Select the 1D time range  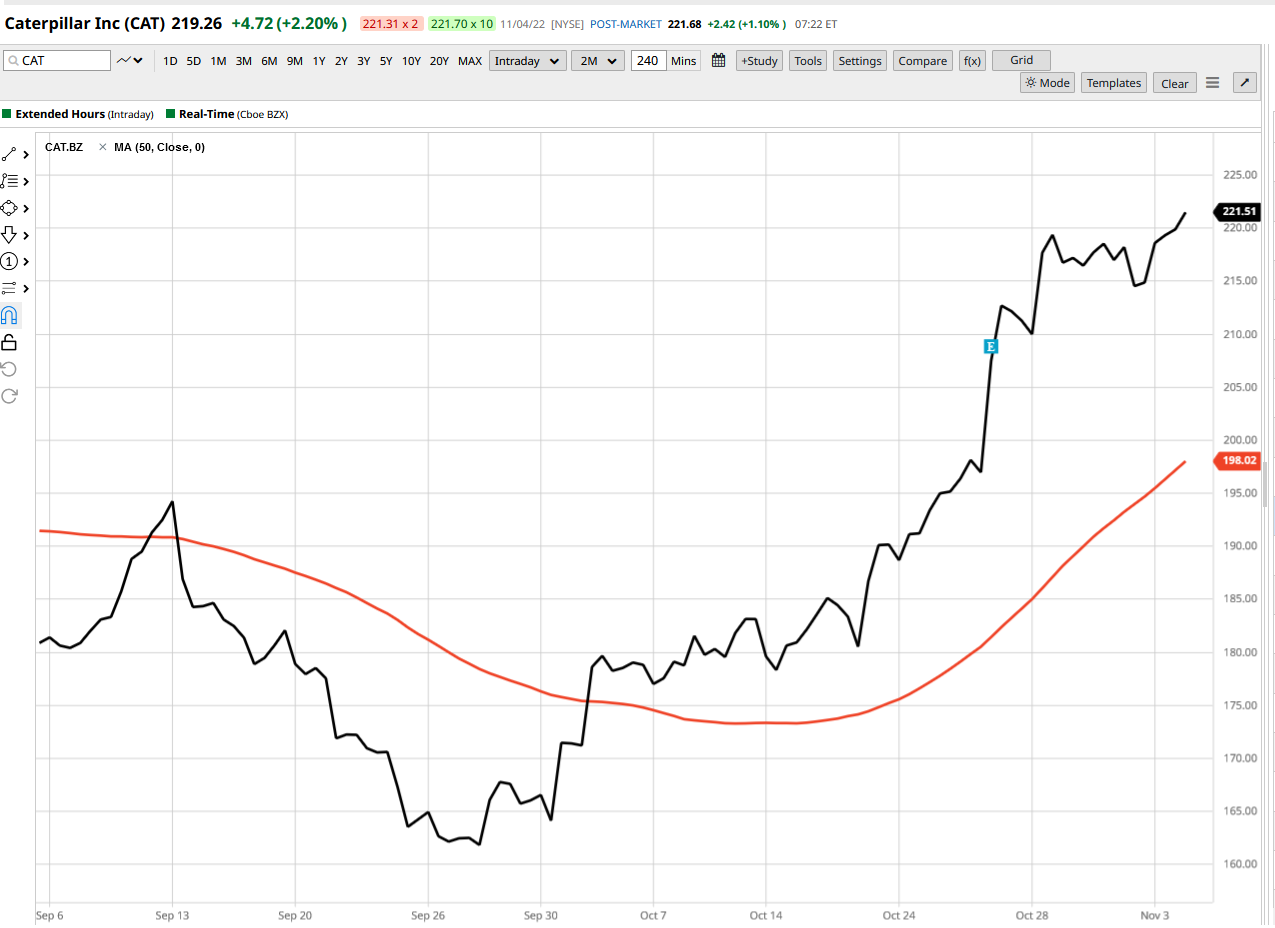(170, 61)
